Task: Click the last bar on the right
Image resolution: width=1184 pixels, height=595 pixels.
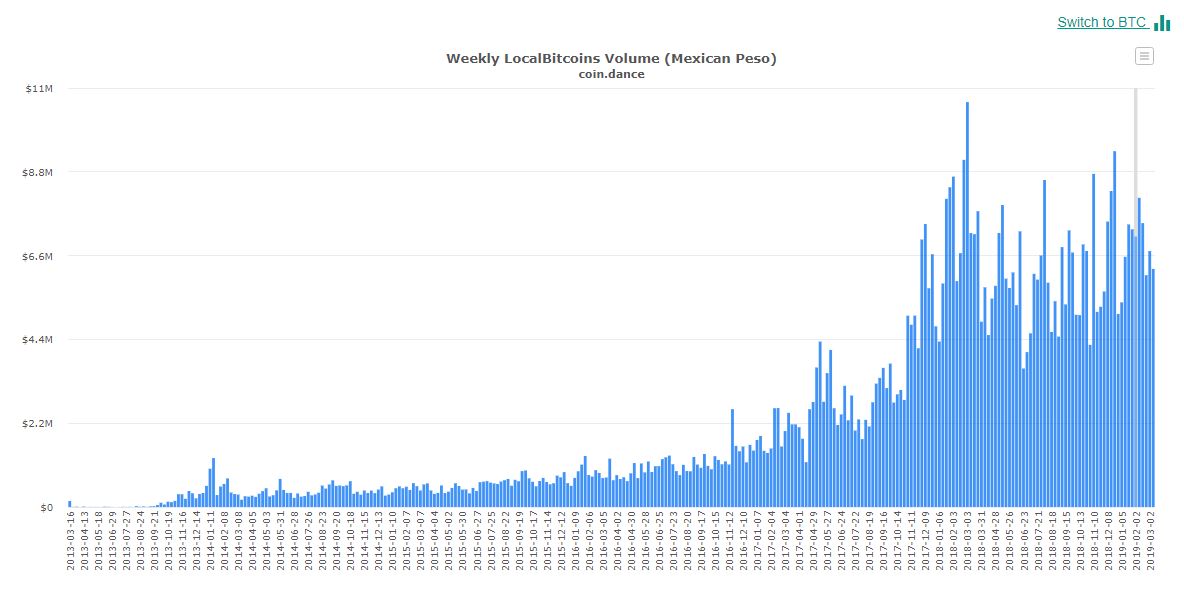Action: (1153, 388)
